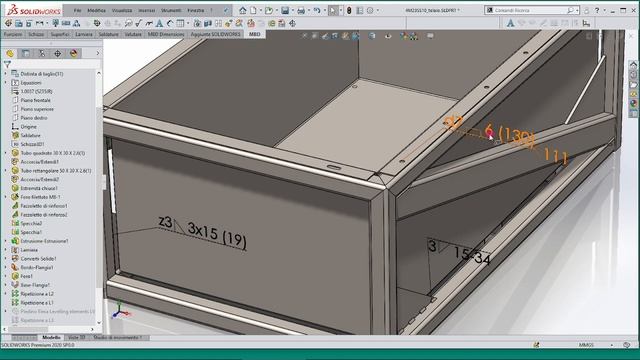Image resolution: width=640 pixels, height=360 pixels.
Task: Open dropdown next to Print icon
Action: coord(308,11)
